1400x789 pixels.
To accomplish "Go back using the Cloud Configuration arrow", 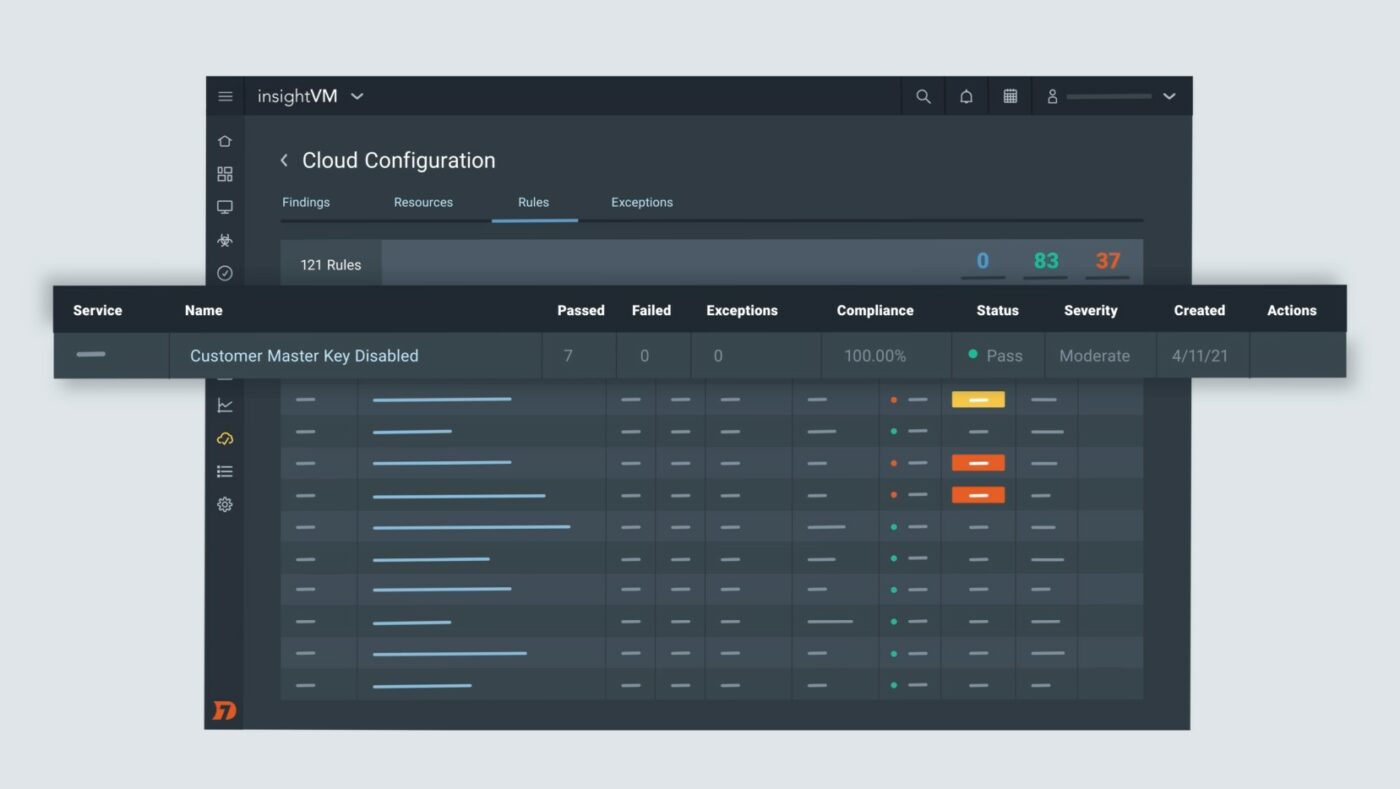I will pyautogui.click(x=284, y=160).
